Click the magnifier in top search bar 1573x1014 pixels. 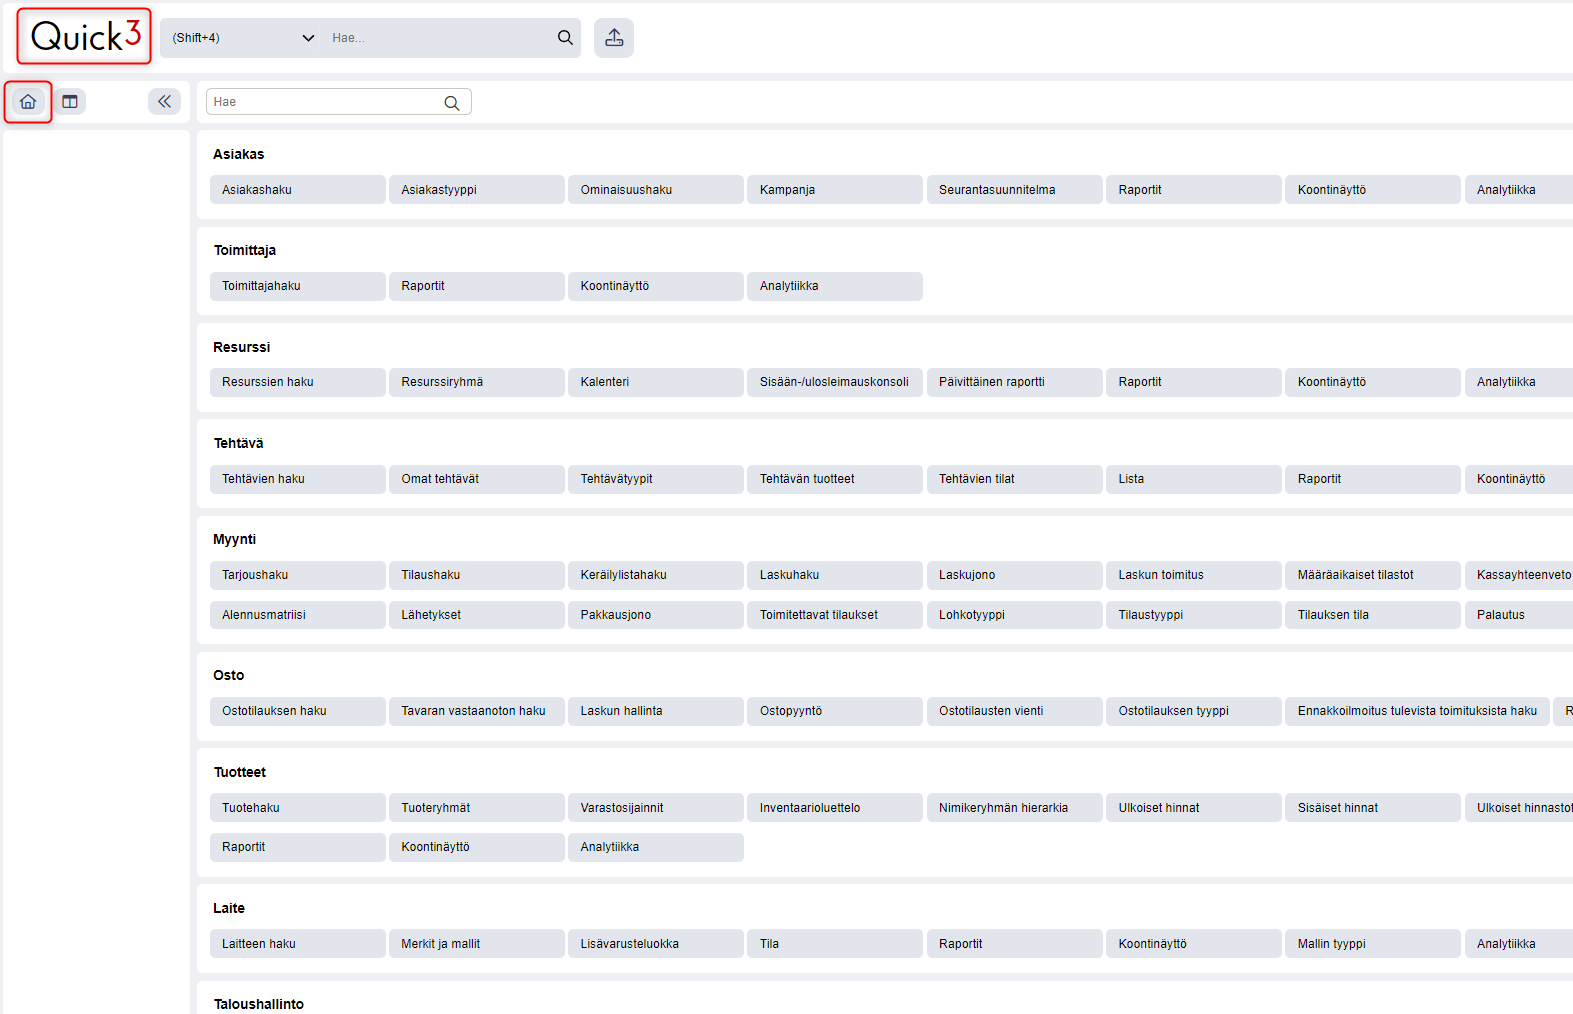coord(565,38)
